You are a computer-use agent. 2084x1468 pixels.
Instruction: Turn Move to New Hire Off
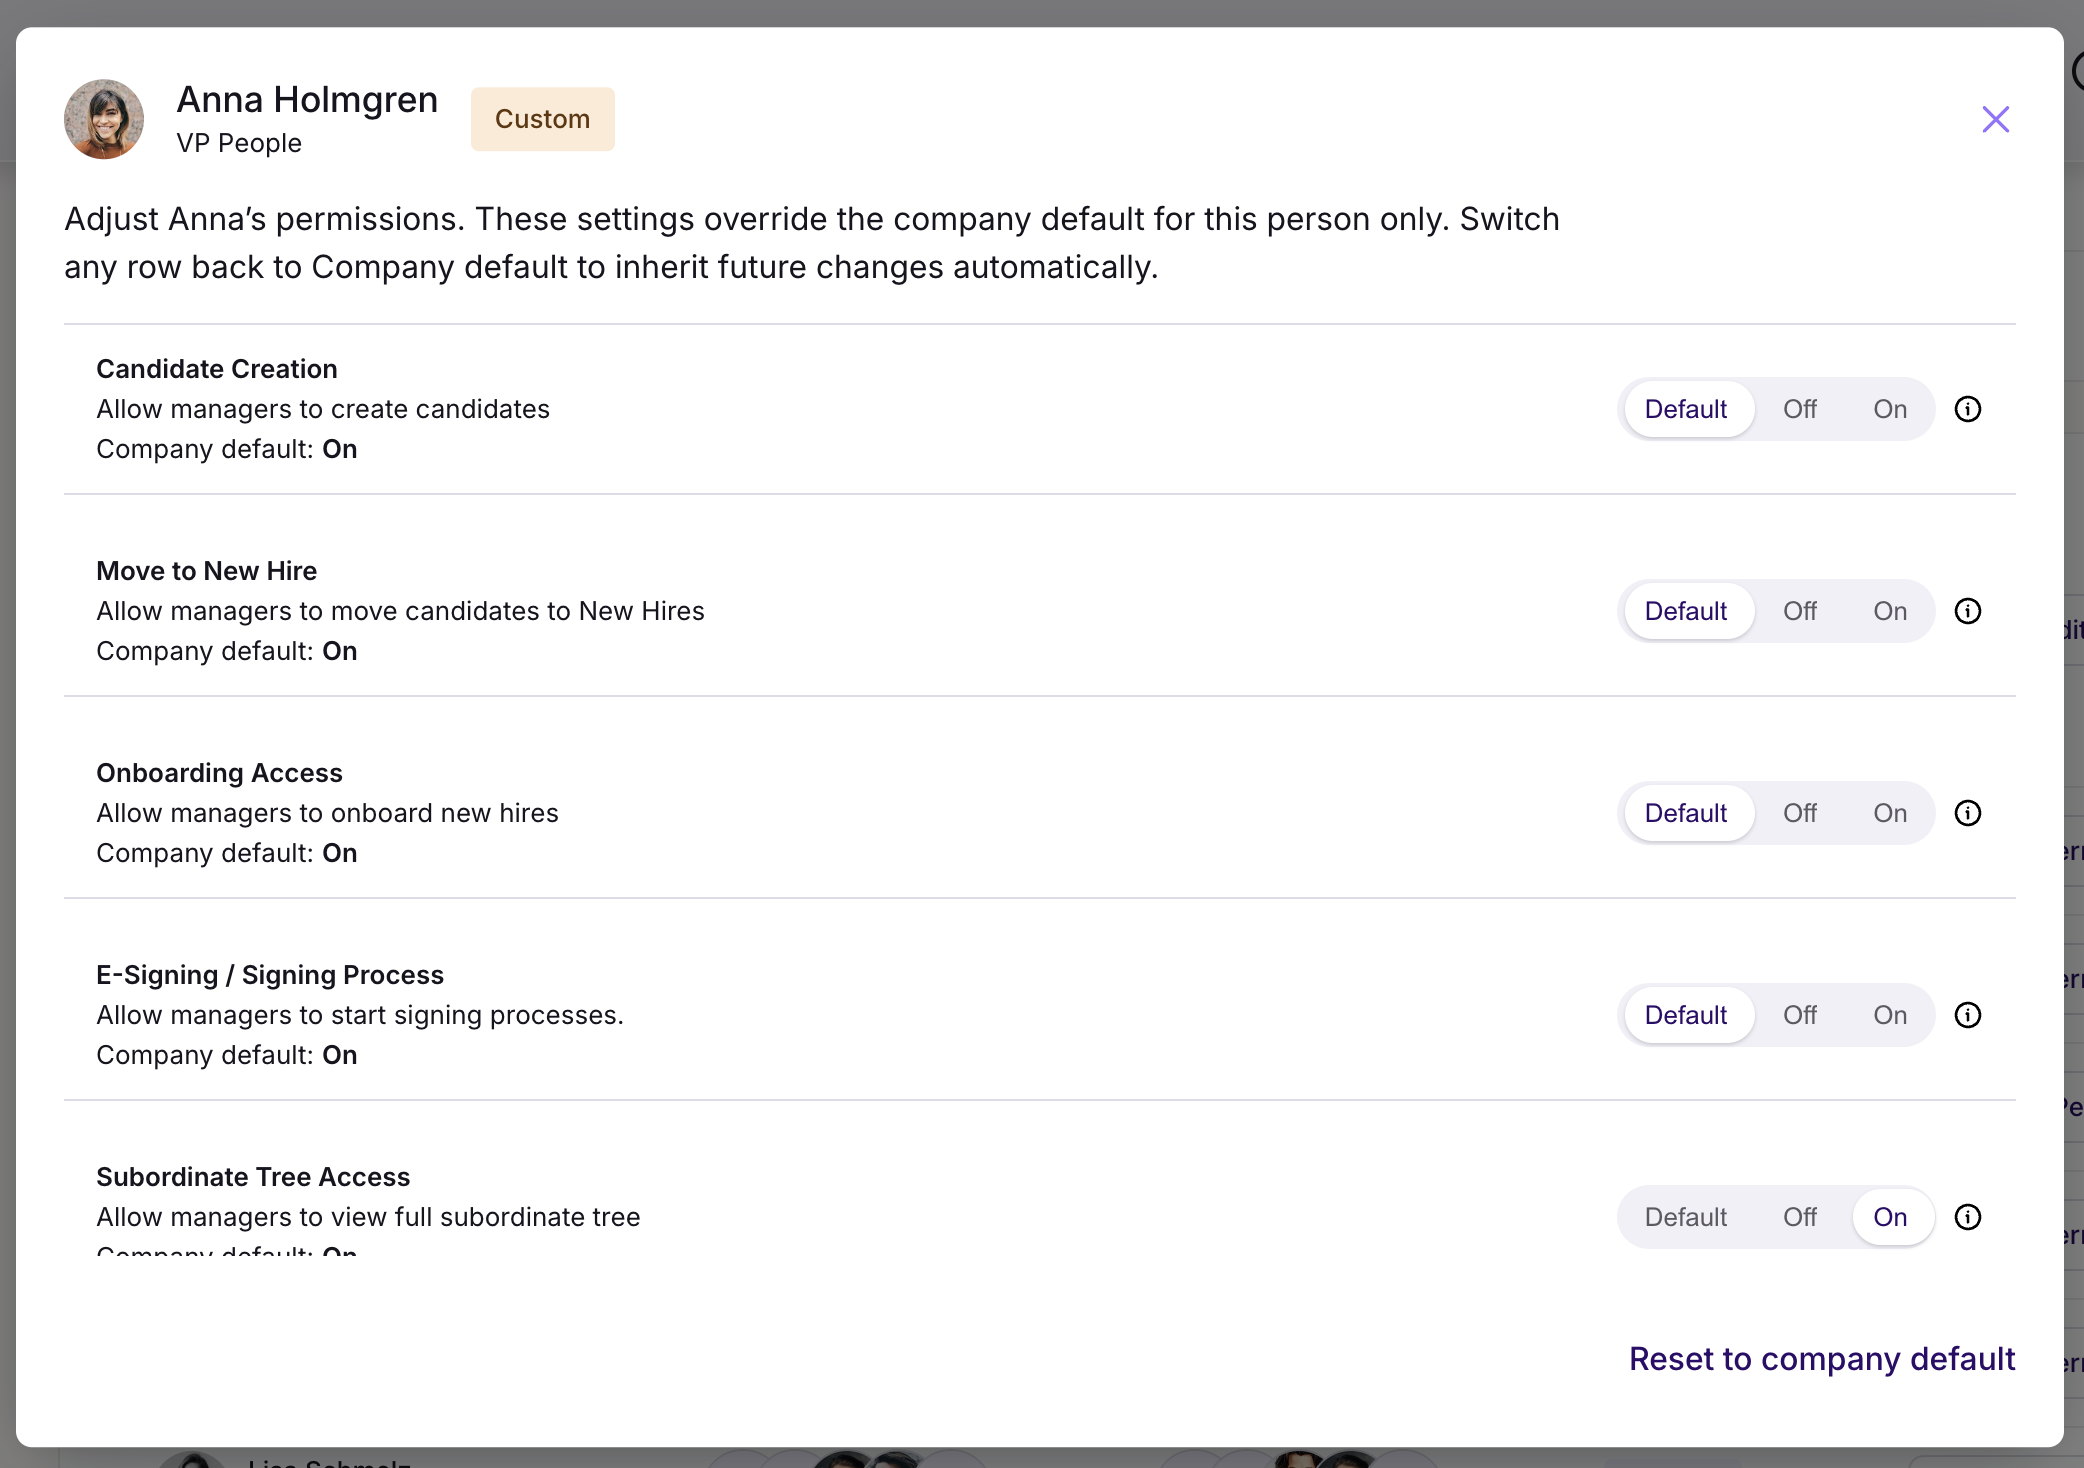(1799, 611)
